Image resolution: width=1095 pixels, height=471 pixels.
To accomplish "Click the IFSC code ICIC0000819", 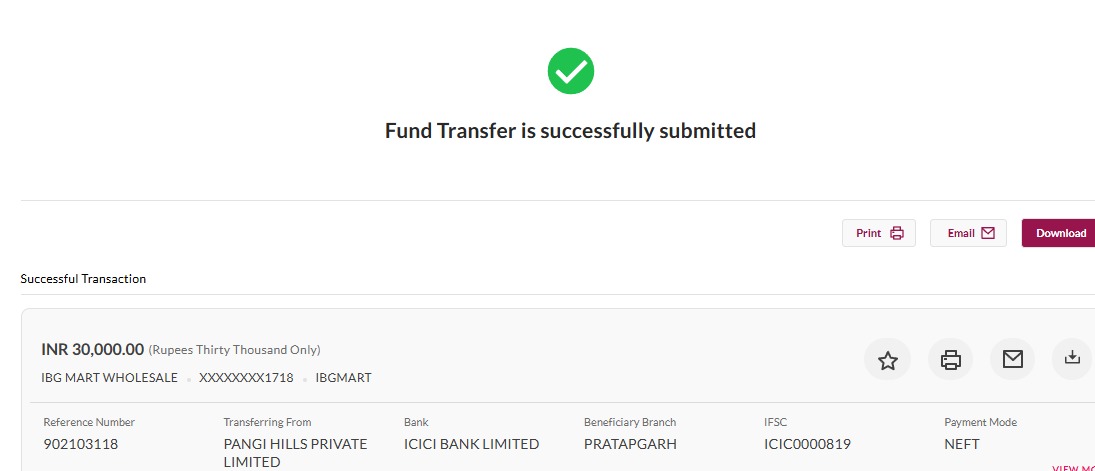I will (x=807, y=444).
